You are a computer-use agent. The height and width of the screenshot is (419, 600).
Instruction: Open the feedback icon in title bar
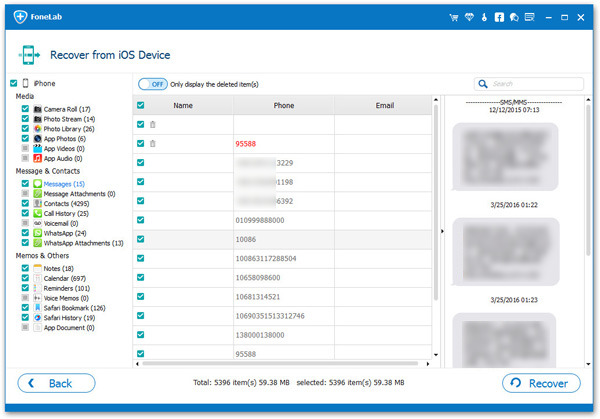pos(530,17)
